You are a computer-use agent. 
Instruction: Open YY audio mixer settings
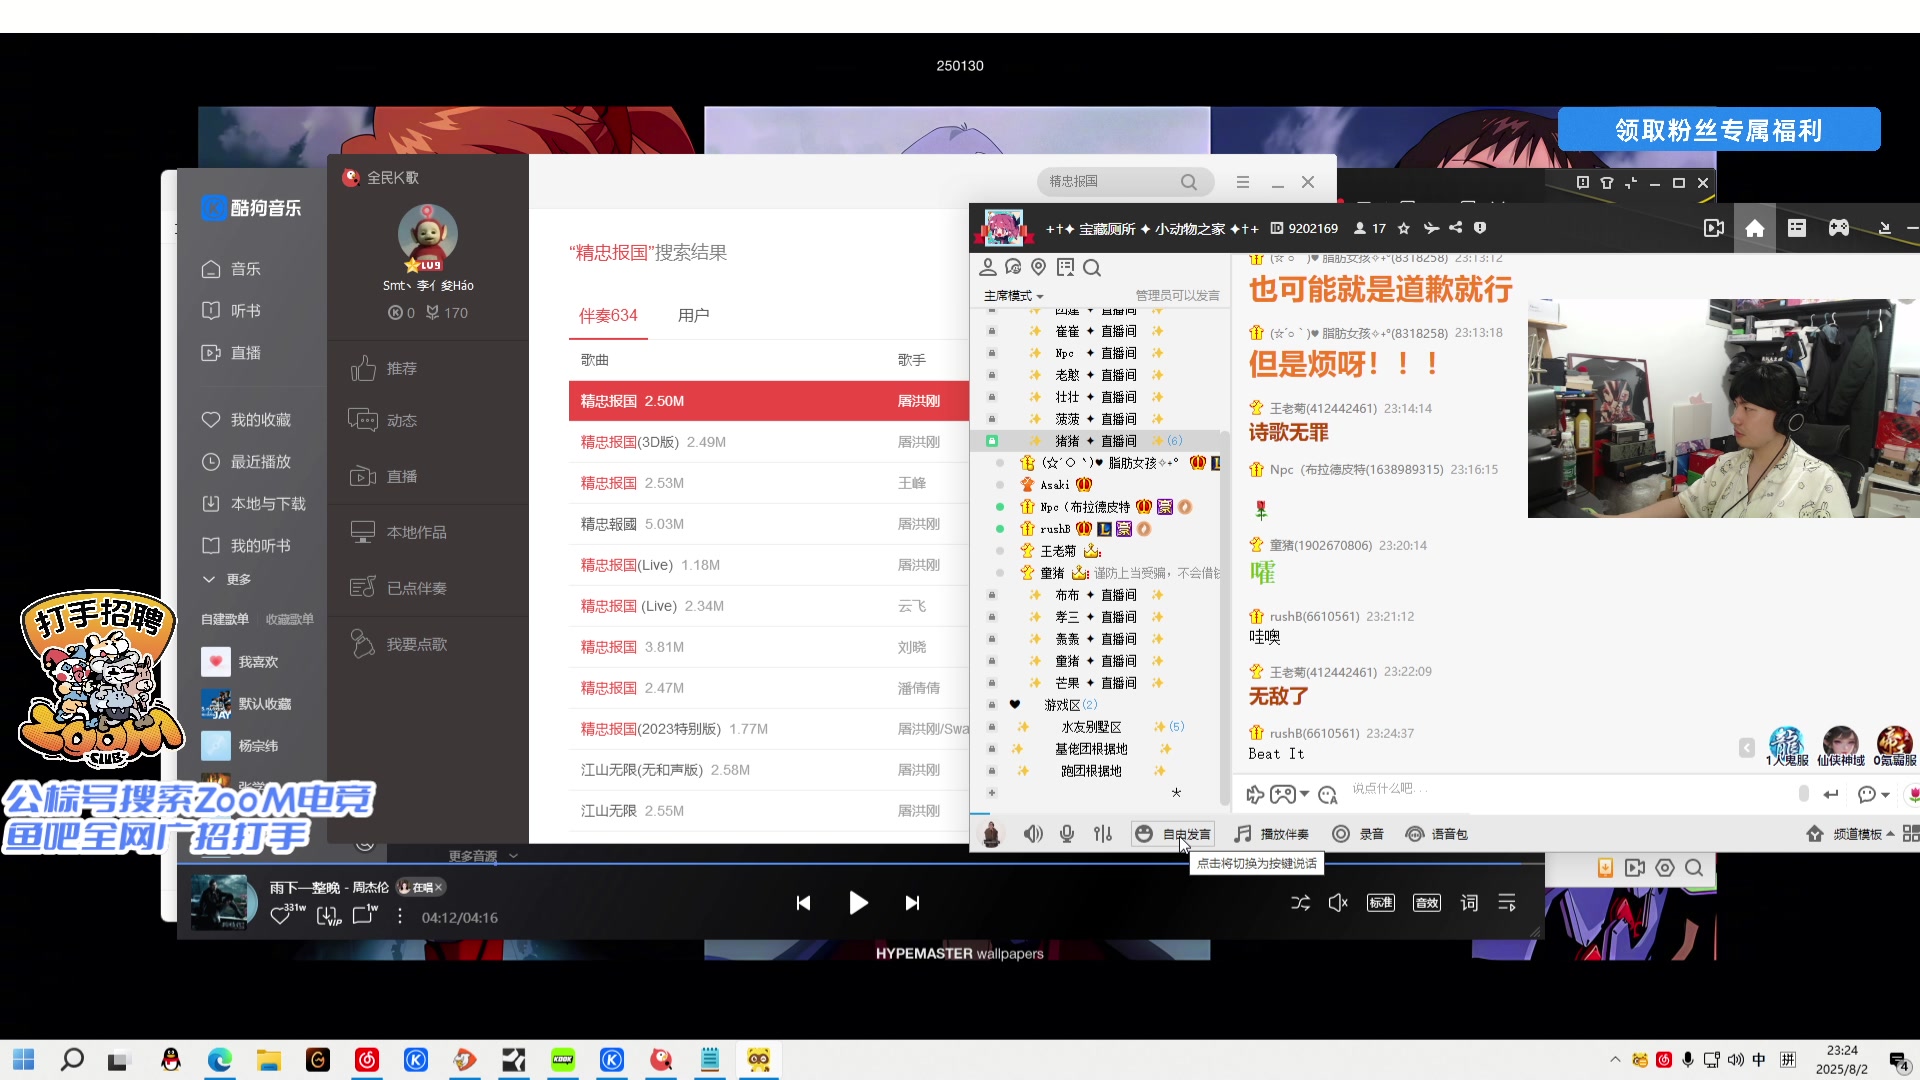pos(1103,834)
